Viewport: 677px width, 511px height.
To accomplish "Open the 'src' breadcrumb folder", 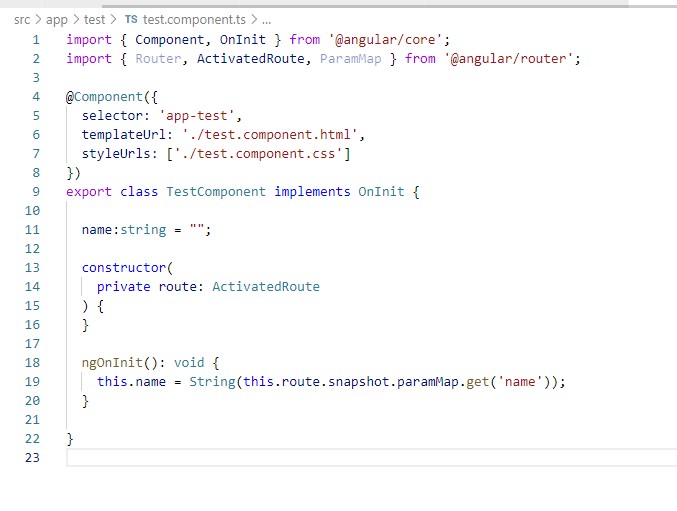I will [x=22, y=20].
